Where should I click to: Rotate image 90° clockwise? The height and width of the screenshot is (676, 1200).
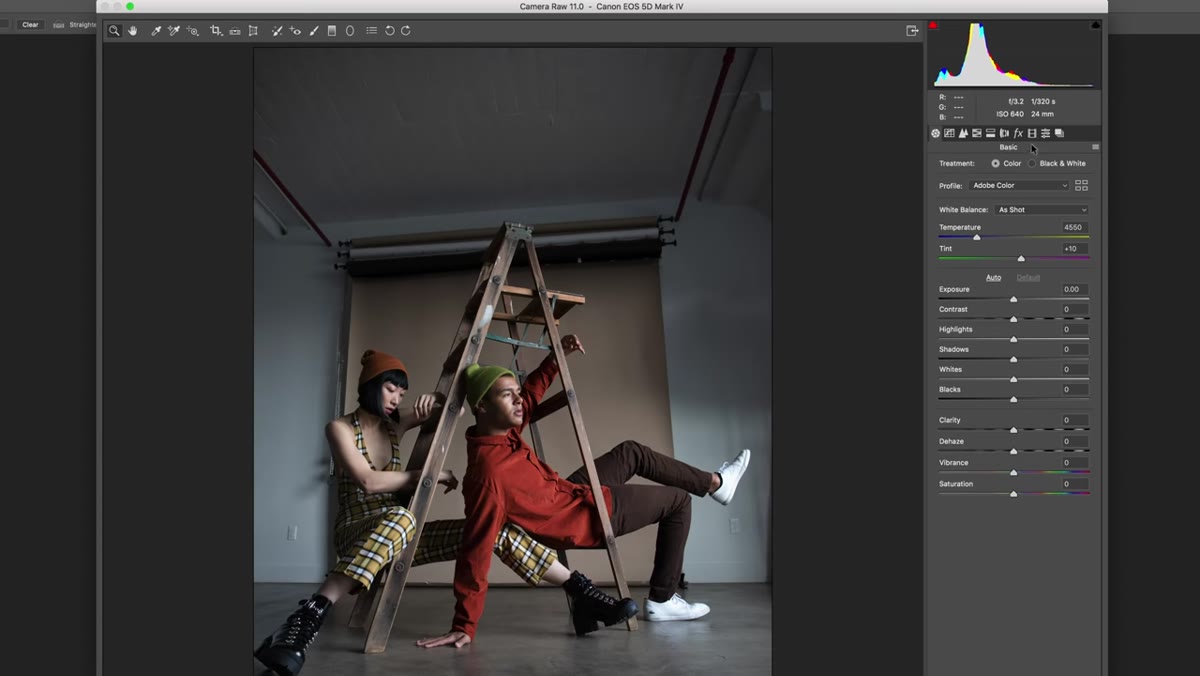pos(406,31)
